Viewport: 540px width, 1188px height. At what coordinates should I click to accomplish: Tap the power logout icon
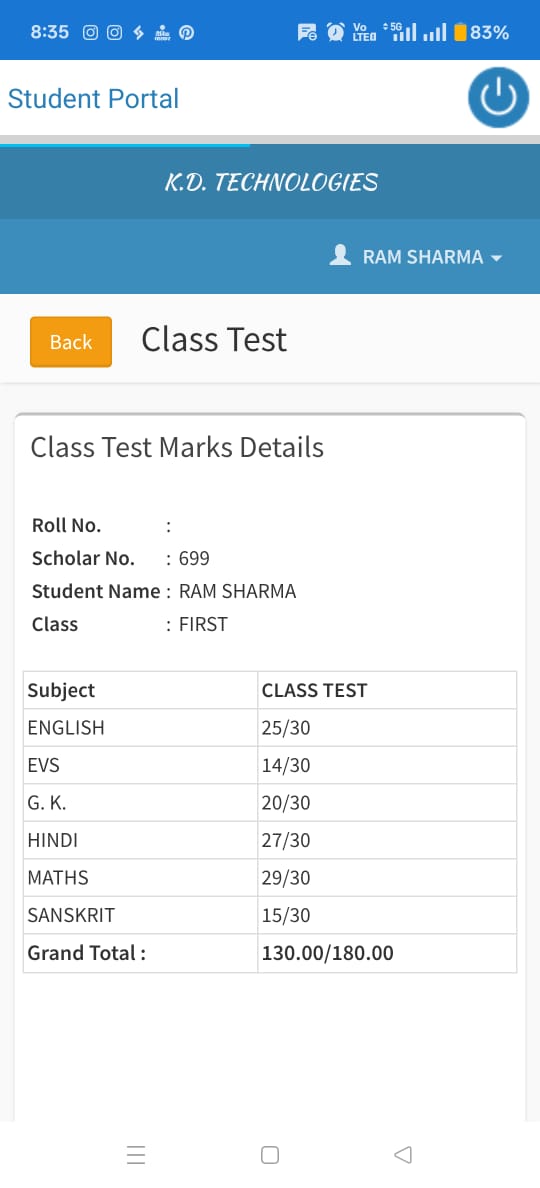[x=498, y=98]
